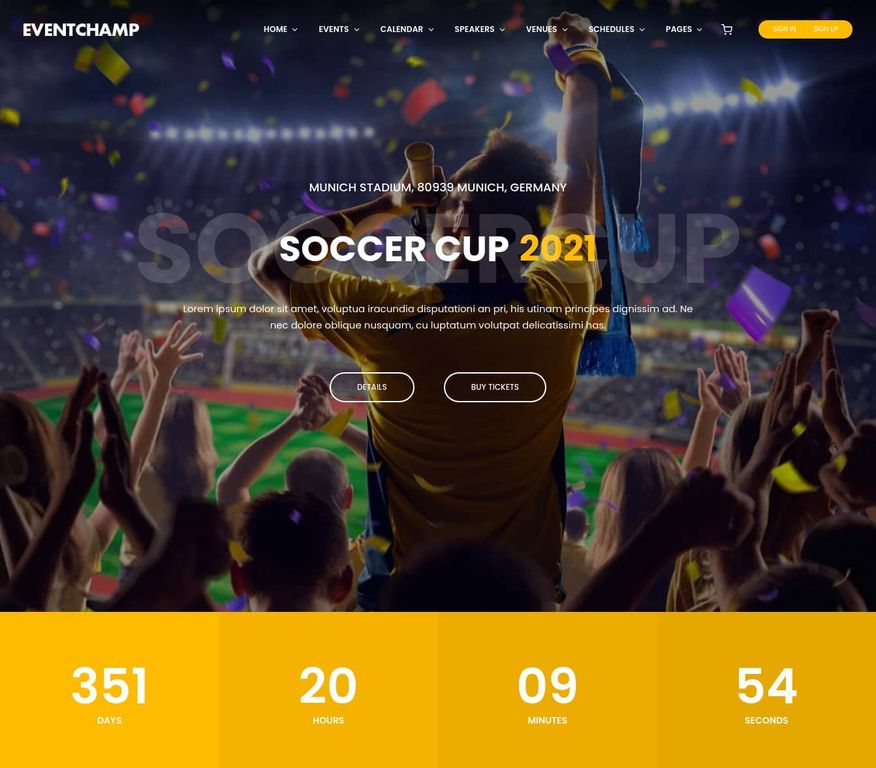The width and height of the screenshot is (876, 768).
Task: Expand the Calendar dropdown arrow
Action: (431, 30)
